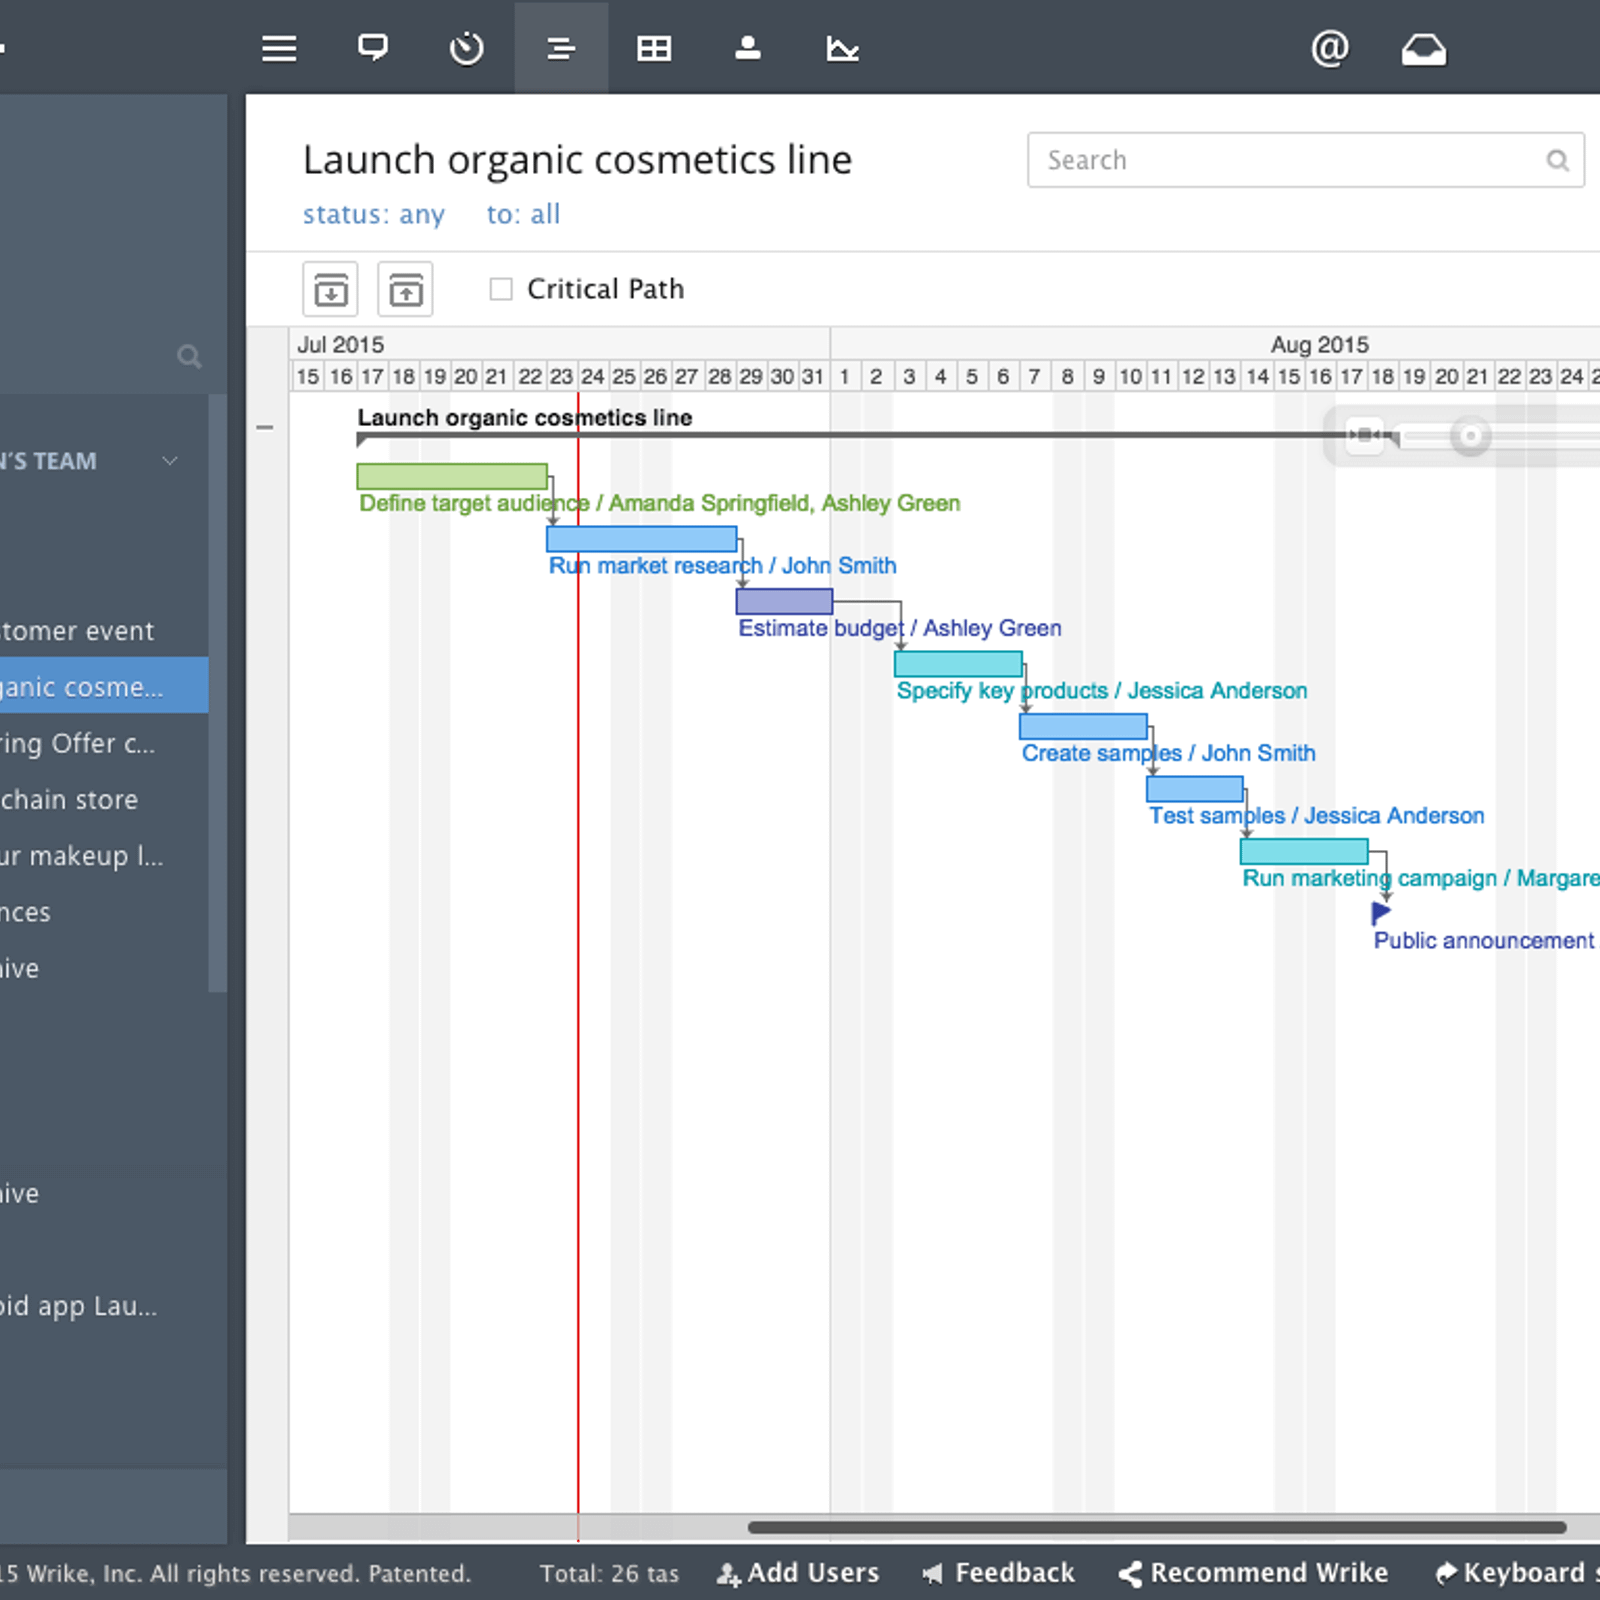Switch to the table view icon

pyautogui.click(x=654, y=48)
